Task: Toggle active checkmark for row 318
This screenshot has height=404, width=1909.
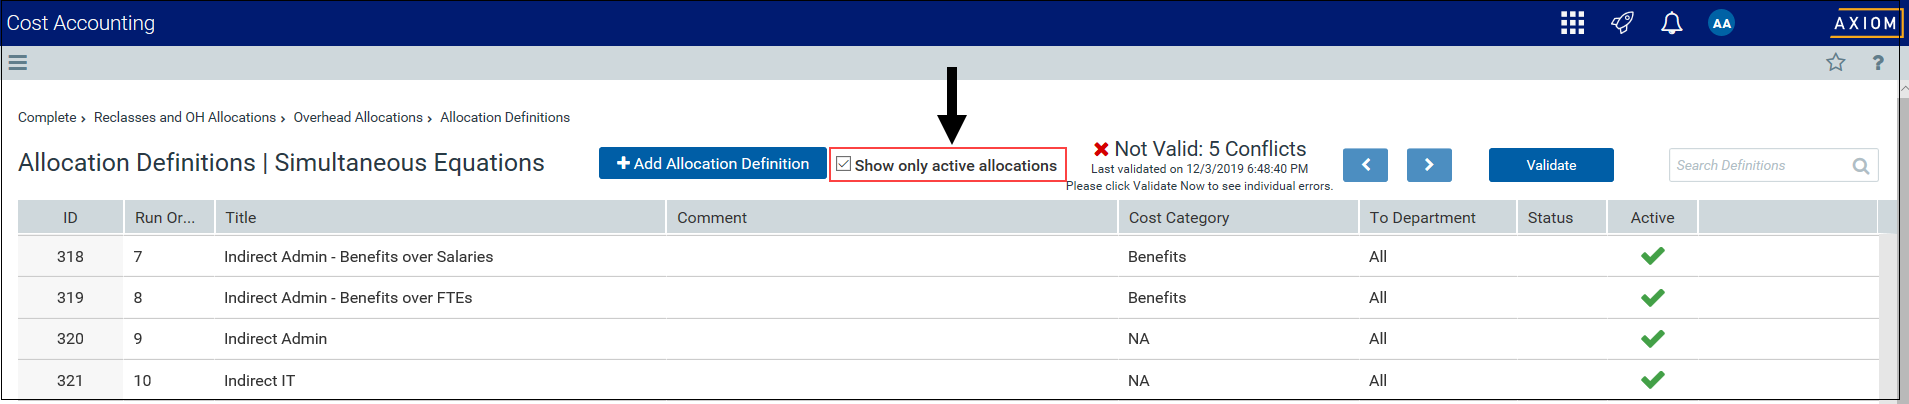Action: pyautogui.click(x=1653, y=256)
